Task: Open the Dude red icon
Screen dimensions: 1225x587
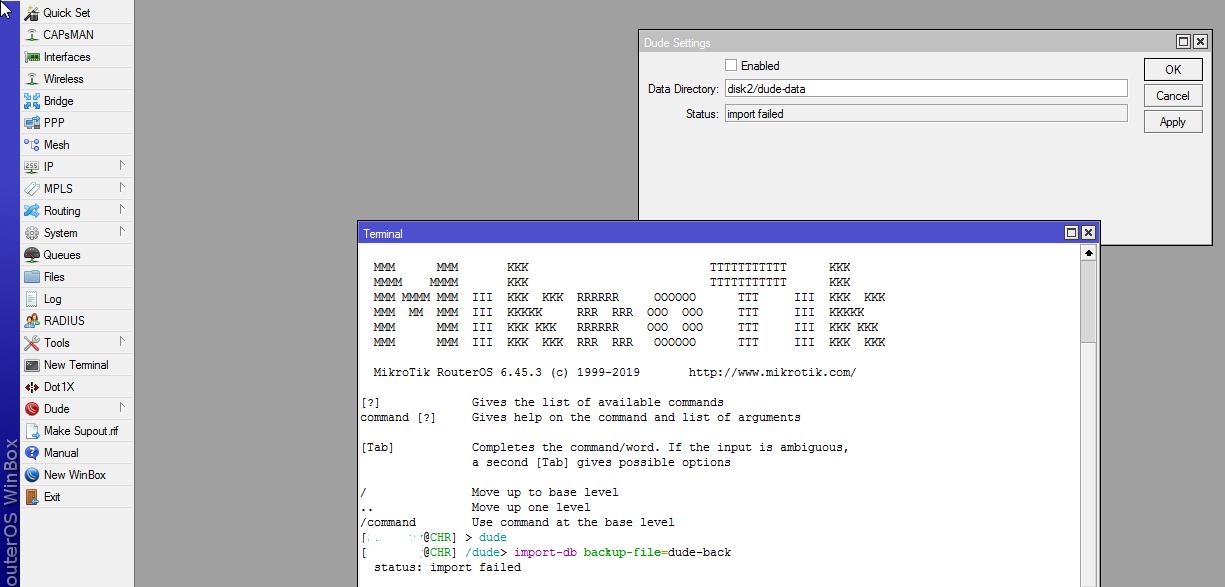Action: [32, 409]
